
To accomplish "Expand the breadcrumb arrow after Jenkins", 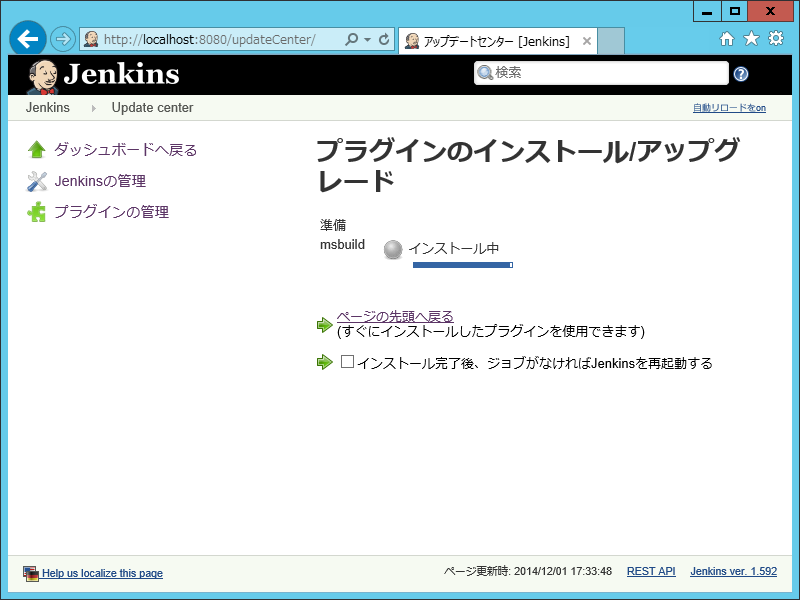I will [93, 108].
